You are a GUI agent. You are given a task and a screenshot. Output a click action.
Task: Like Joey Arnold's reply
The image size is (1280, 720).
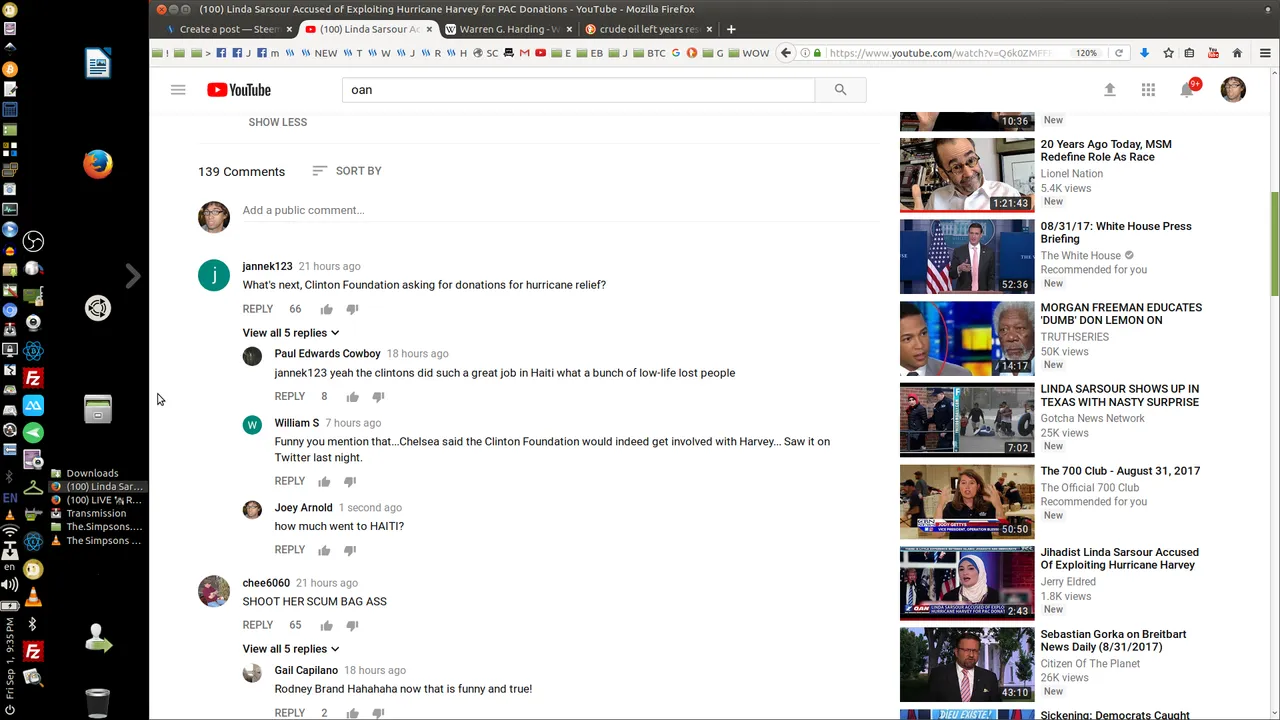tap(324, 550)
